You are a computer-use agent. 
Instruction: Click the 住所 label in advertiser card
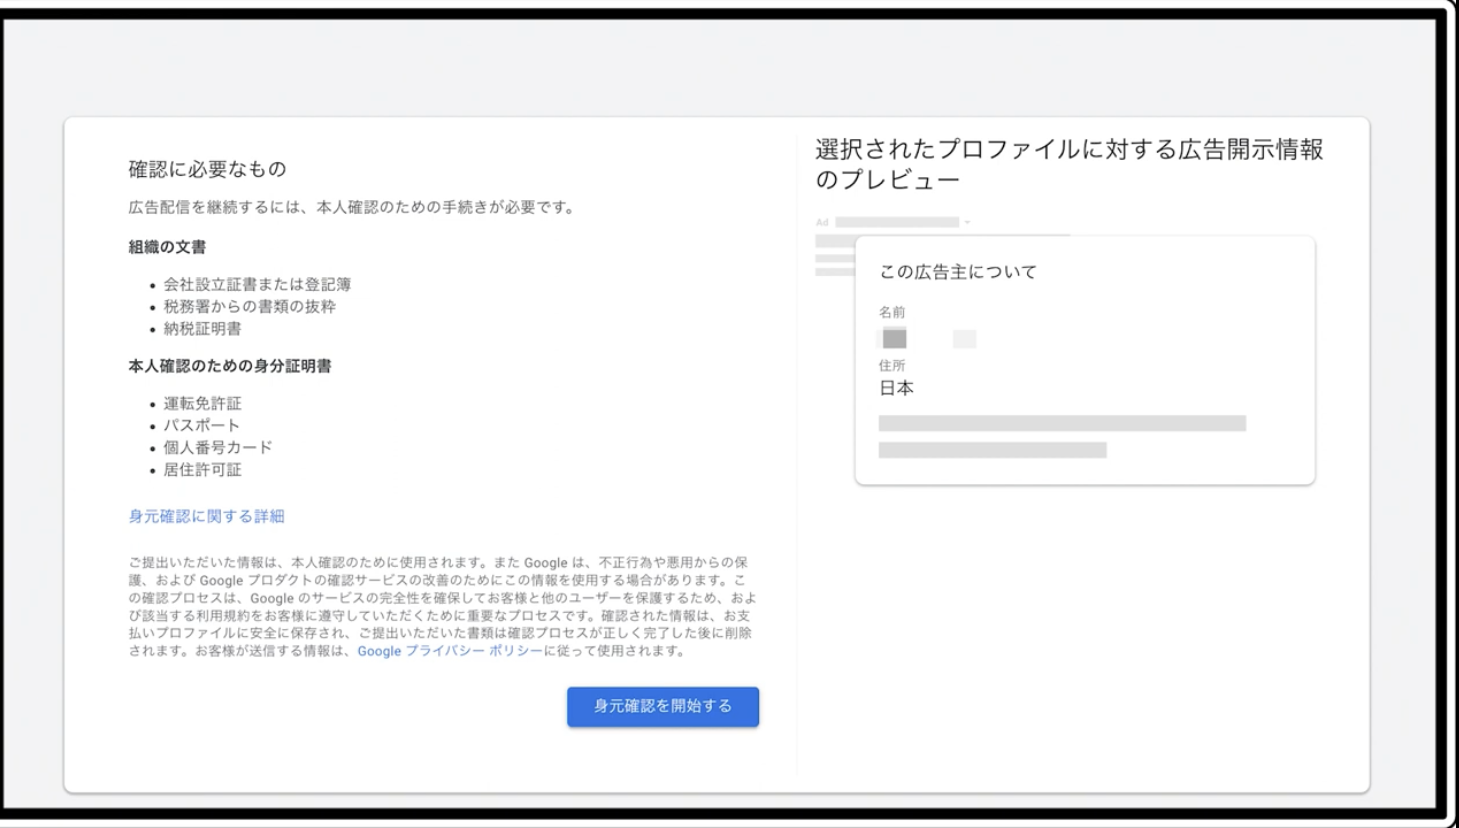coord(891,366)
